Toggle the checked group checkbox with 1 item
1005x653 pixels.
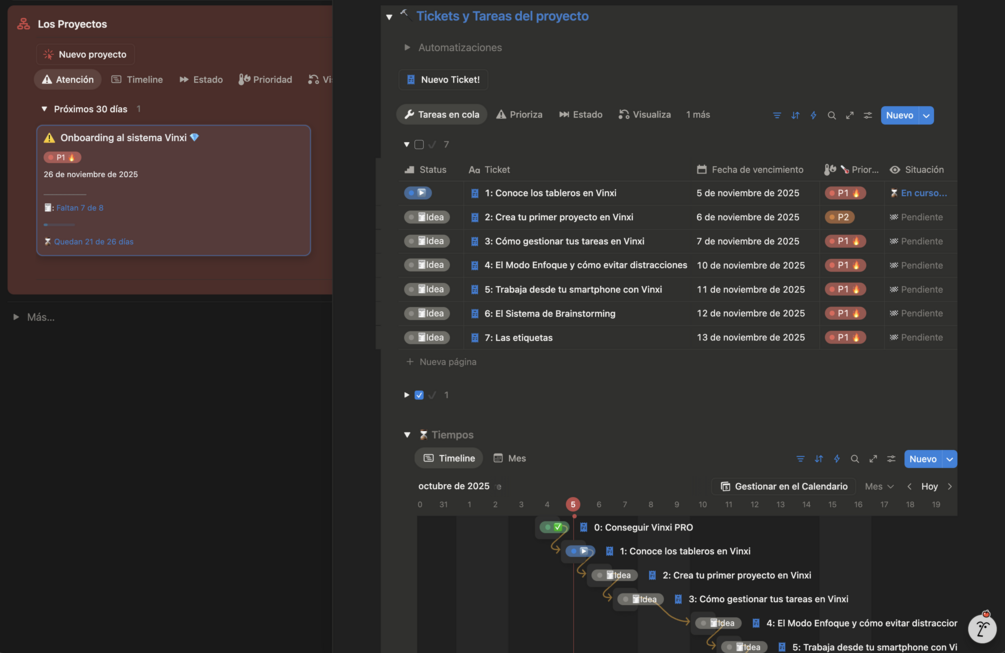tap(419, 395)
